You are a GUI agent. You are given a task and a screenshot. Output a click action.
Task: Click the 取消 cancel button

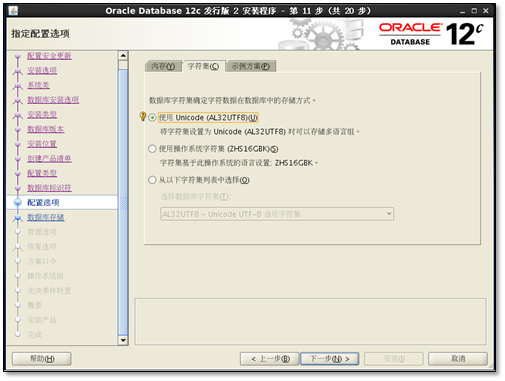tap(458, 359)
